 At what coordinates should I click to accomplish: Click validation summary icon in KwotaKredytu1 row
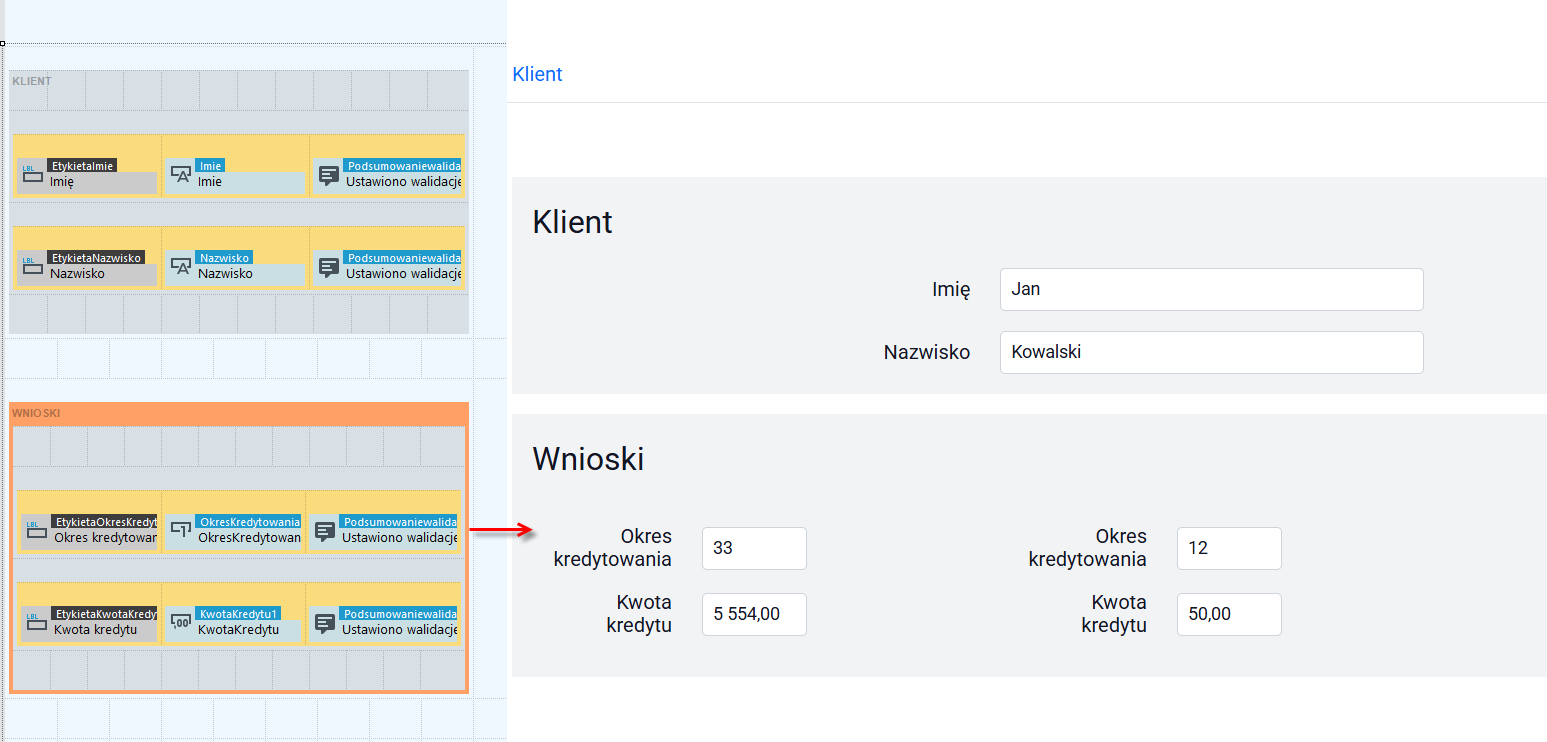(x=325, y=623)
